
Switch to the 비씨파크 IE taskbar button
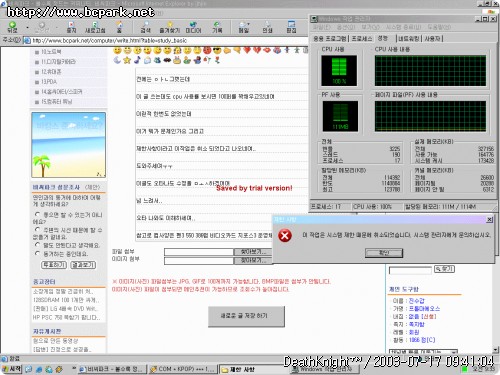tap(112, 369)
